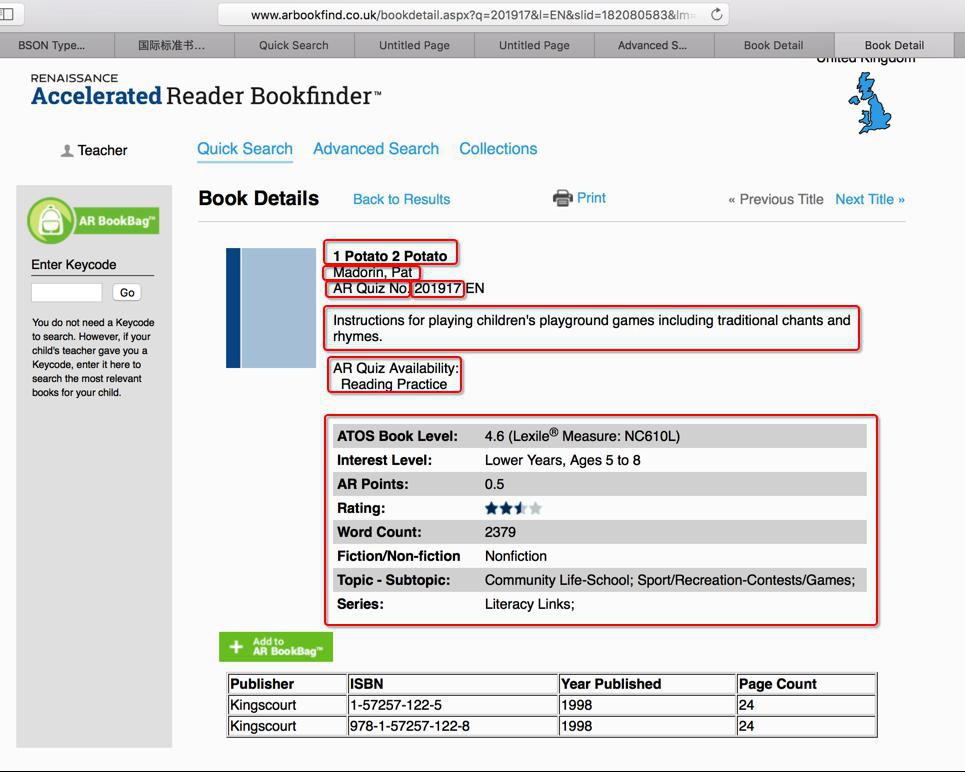Image resolution: width=965 pixels, height=772 pixels.
Task: Click the Print link
Action: [591, 198]
